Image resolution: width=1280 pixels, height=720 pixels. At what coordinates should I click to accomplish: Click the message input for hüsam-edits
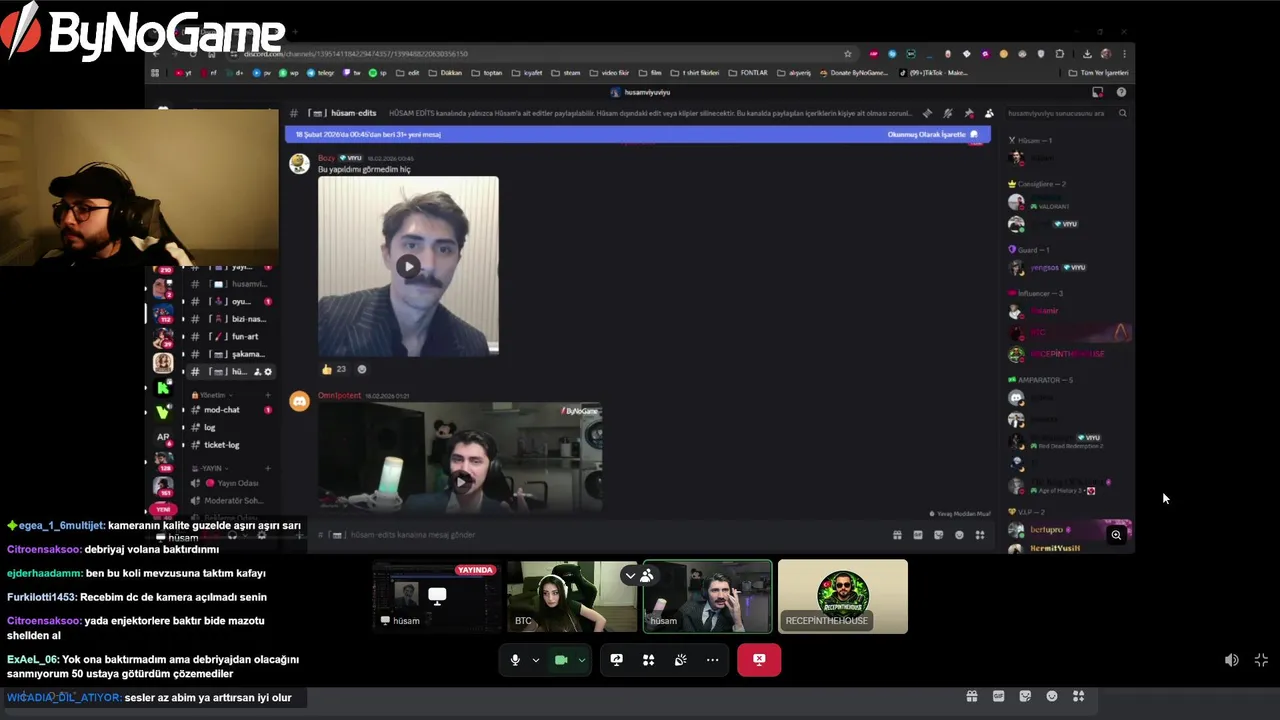tap(600, 535)
